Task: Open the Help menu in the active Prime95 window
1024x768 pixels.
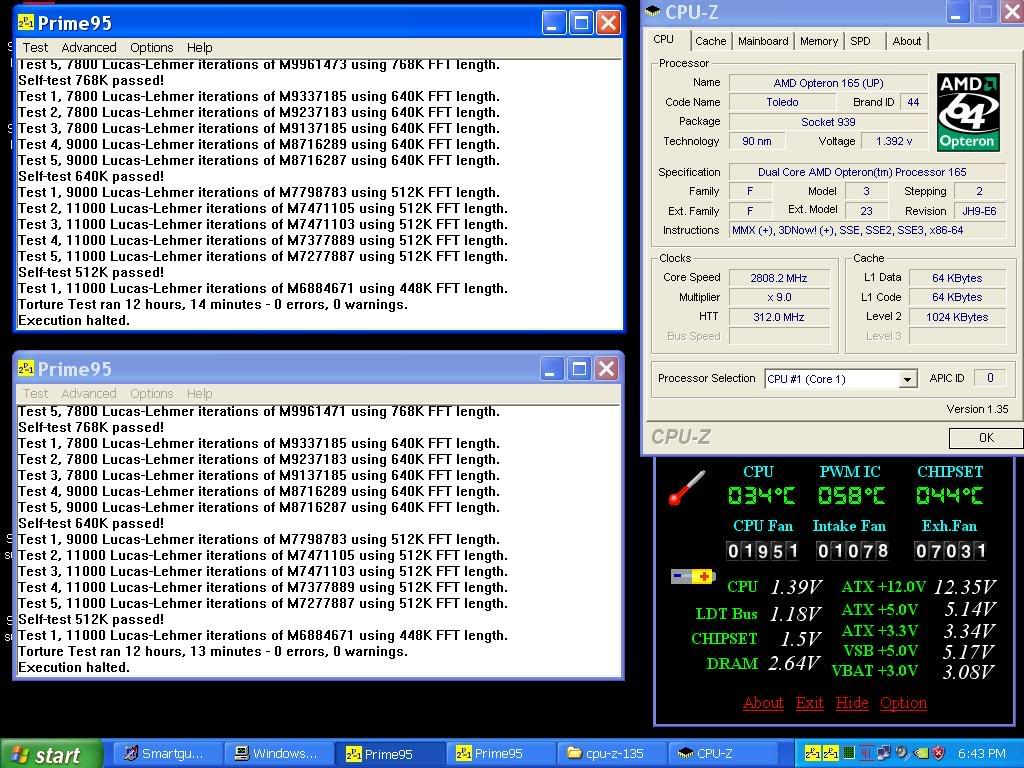Action: click(x=199, y=48)
